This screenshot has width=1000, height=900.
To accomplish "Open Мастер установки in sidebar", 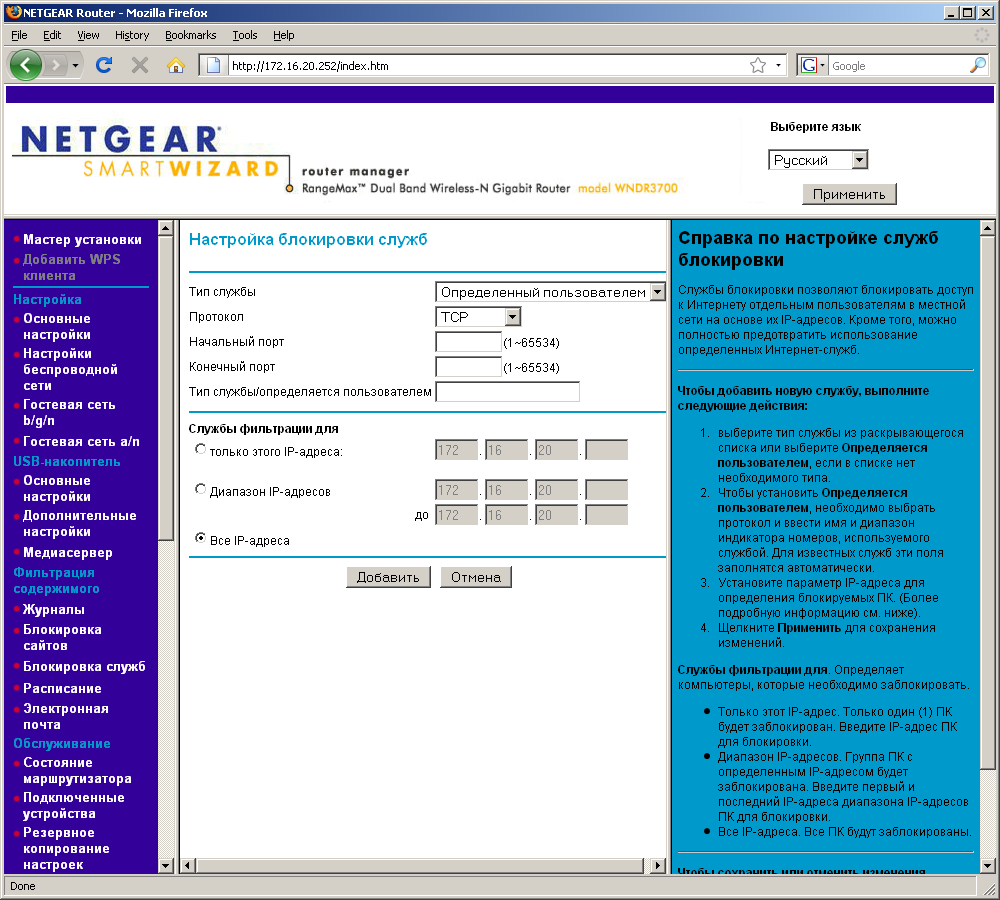I will 82,240.
